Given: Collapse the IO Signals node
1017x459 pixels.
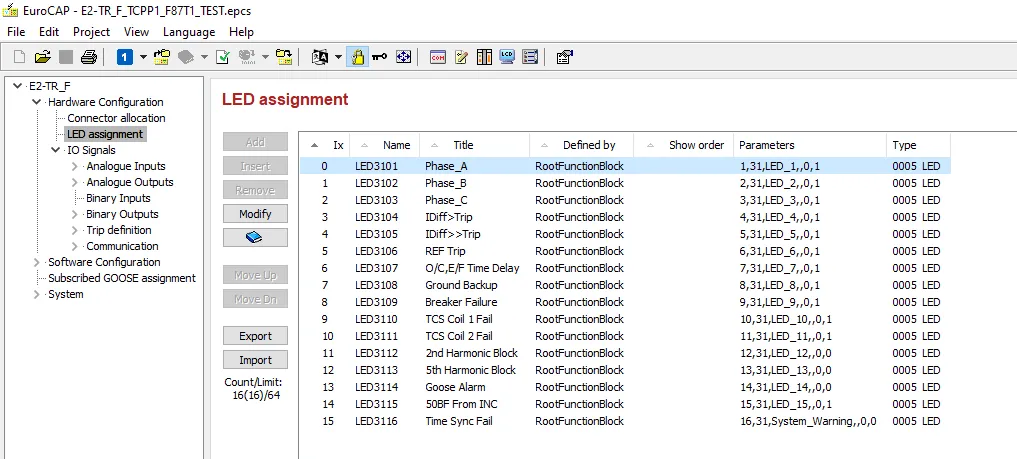Looking at the screenshot, I should pyautogui.click(x=56, y=150).
